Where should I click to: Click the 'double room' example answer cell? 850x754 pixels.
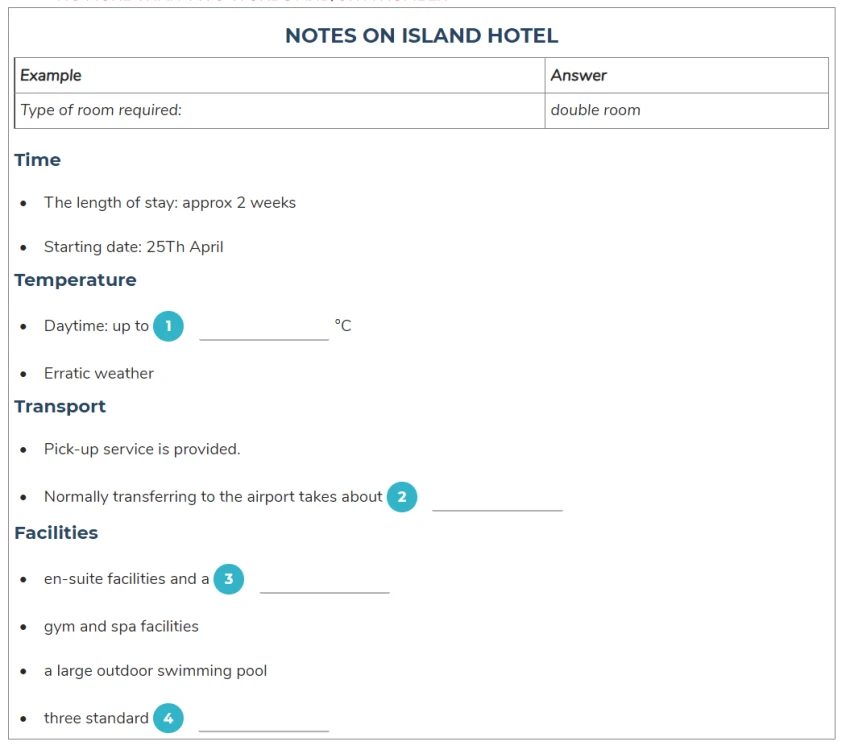(686, 111)
